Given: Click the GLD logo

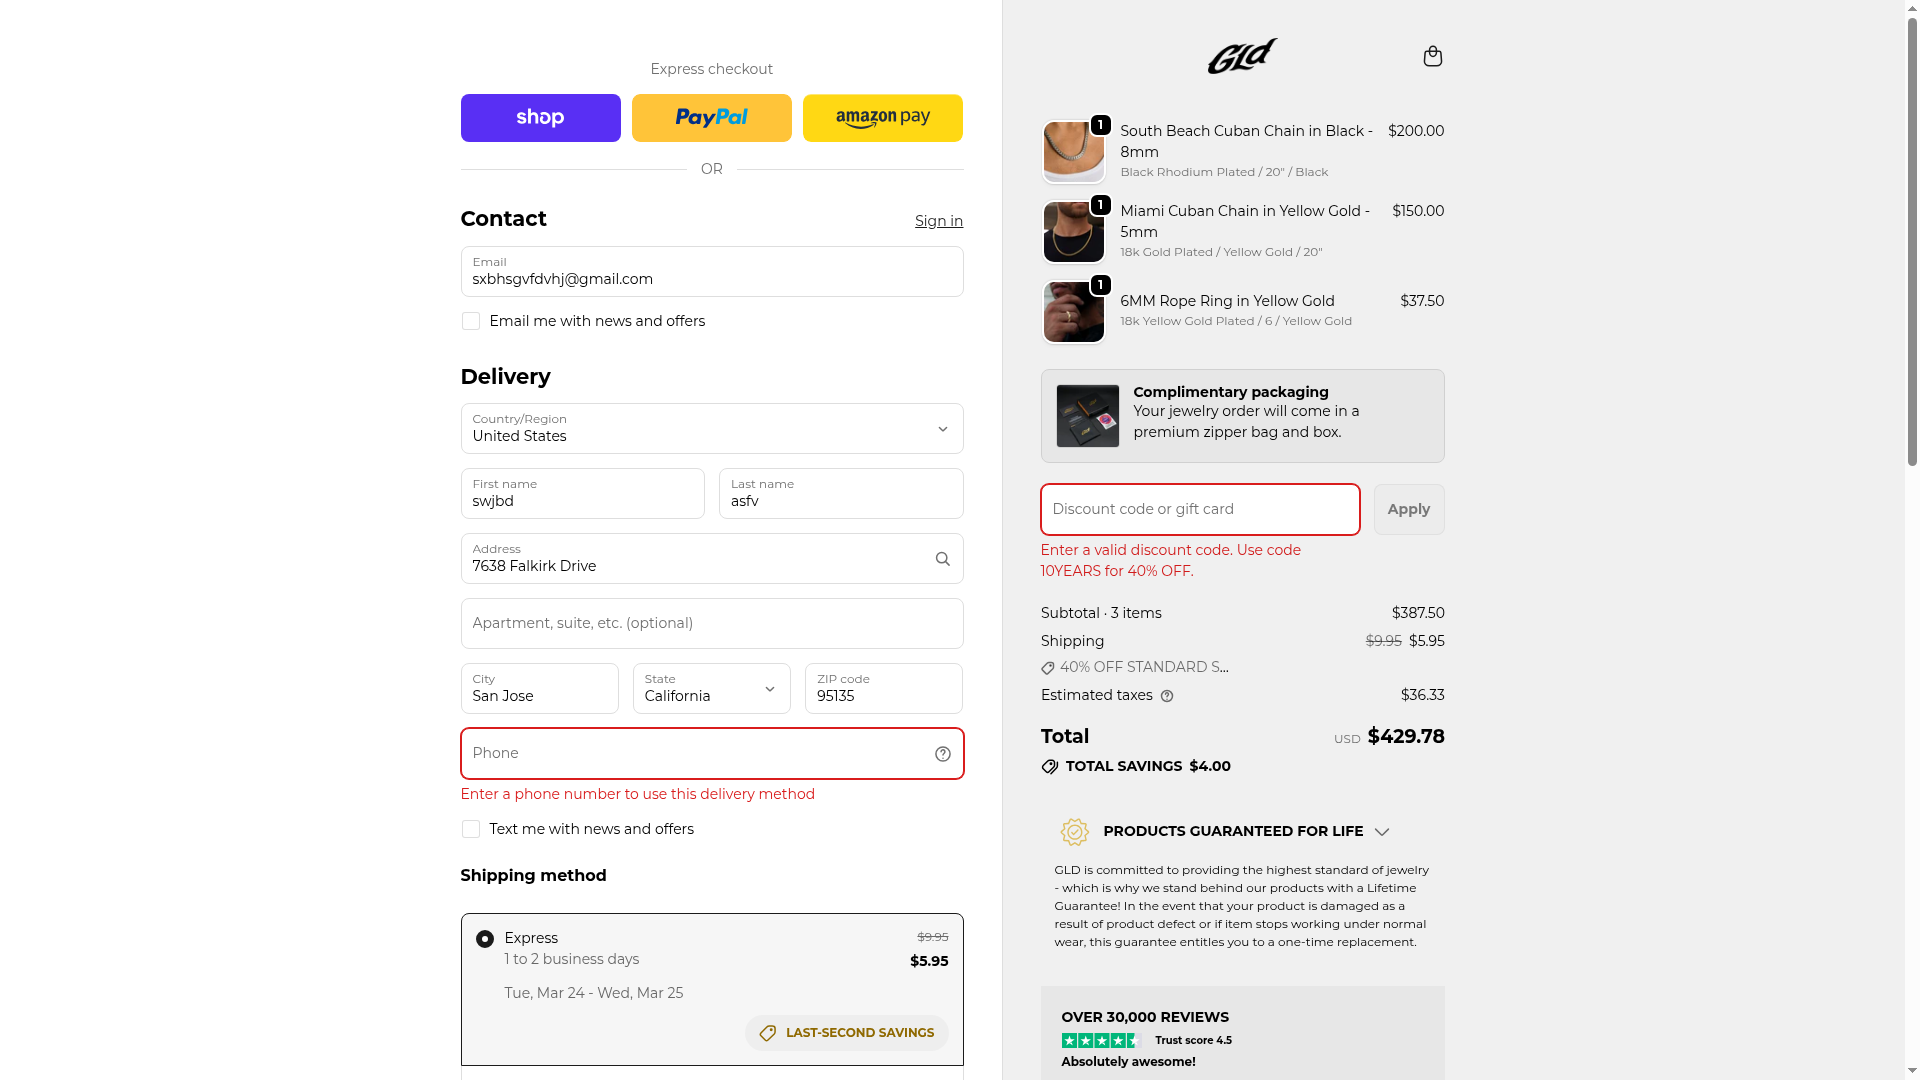Looking at the screenshot, I should click(x=1242, y=56).
